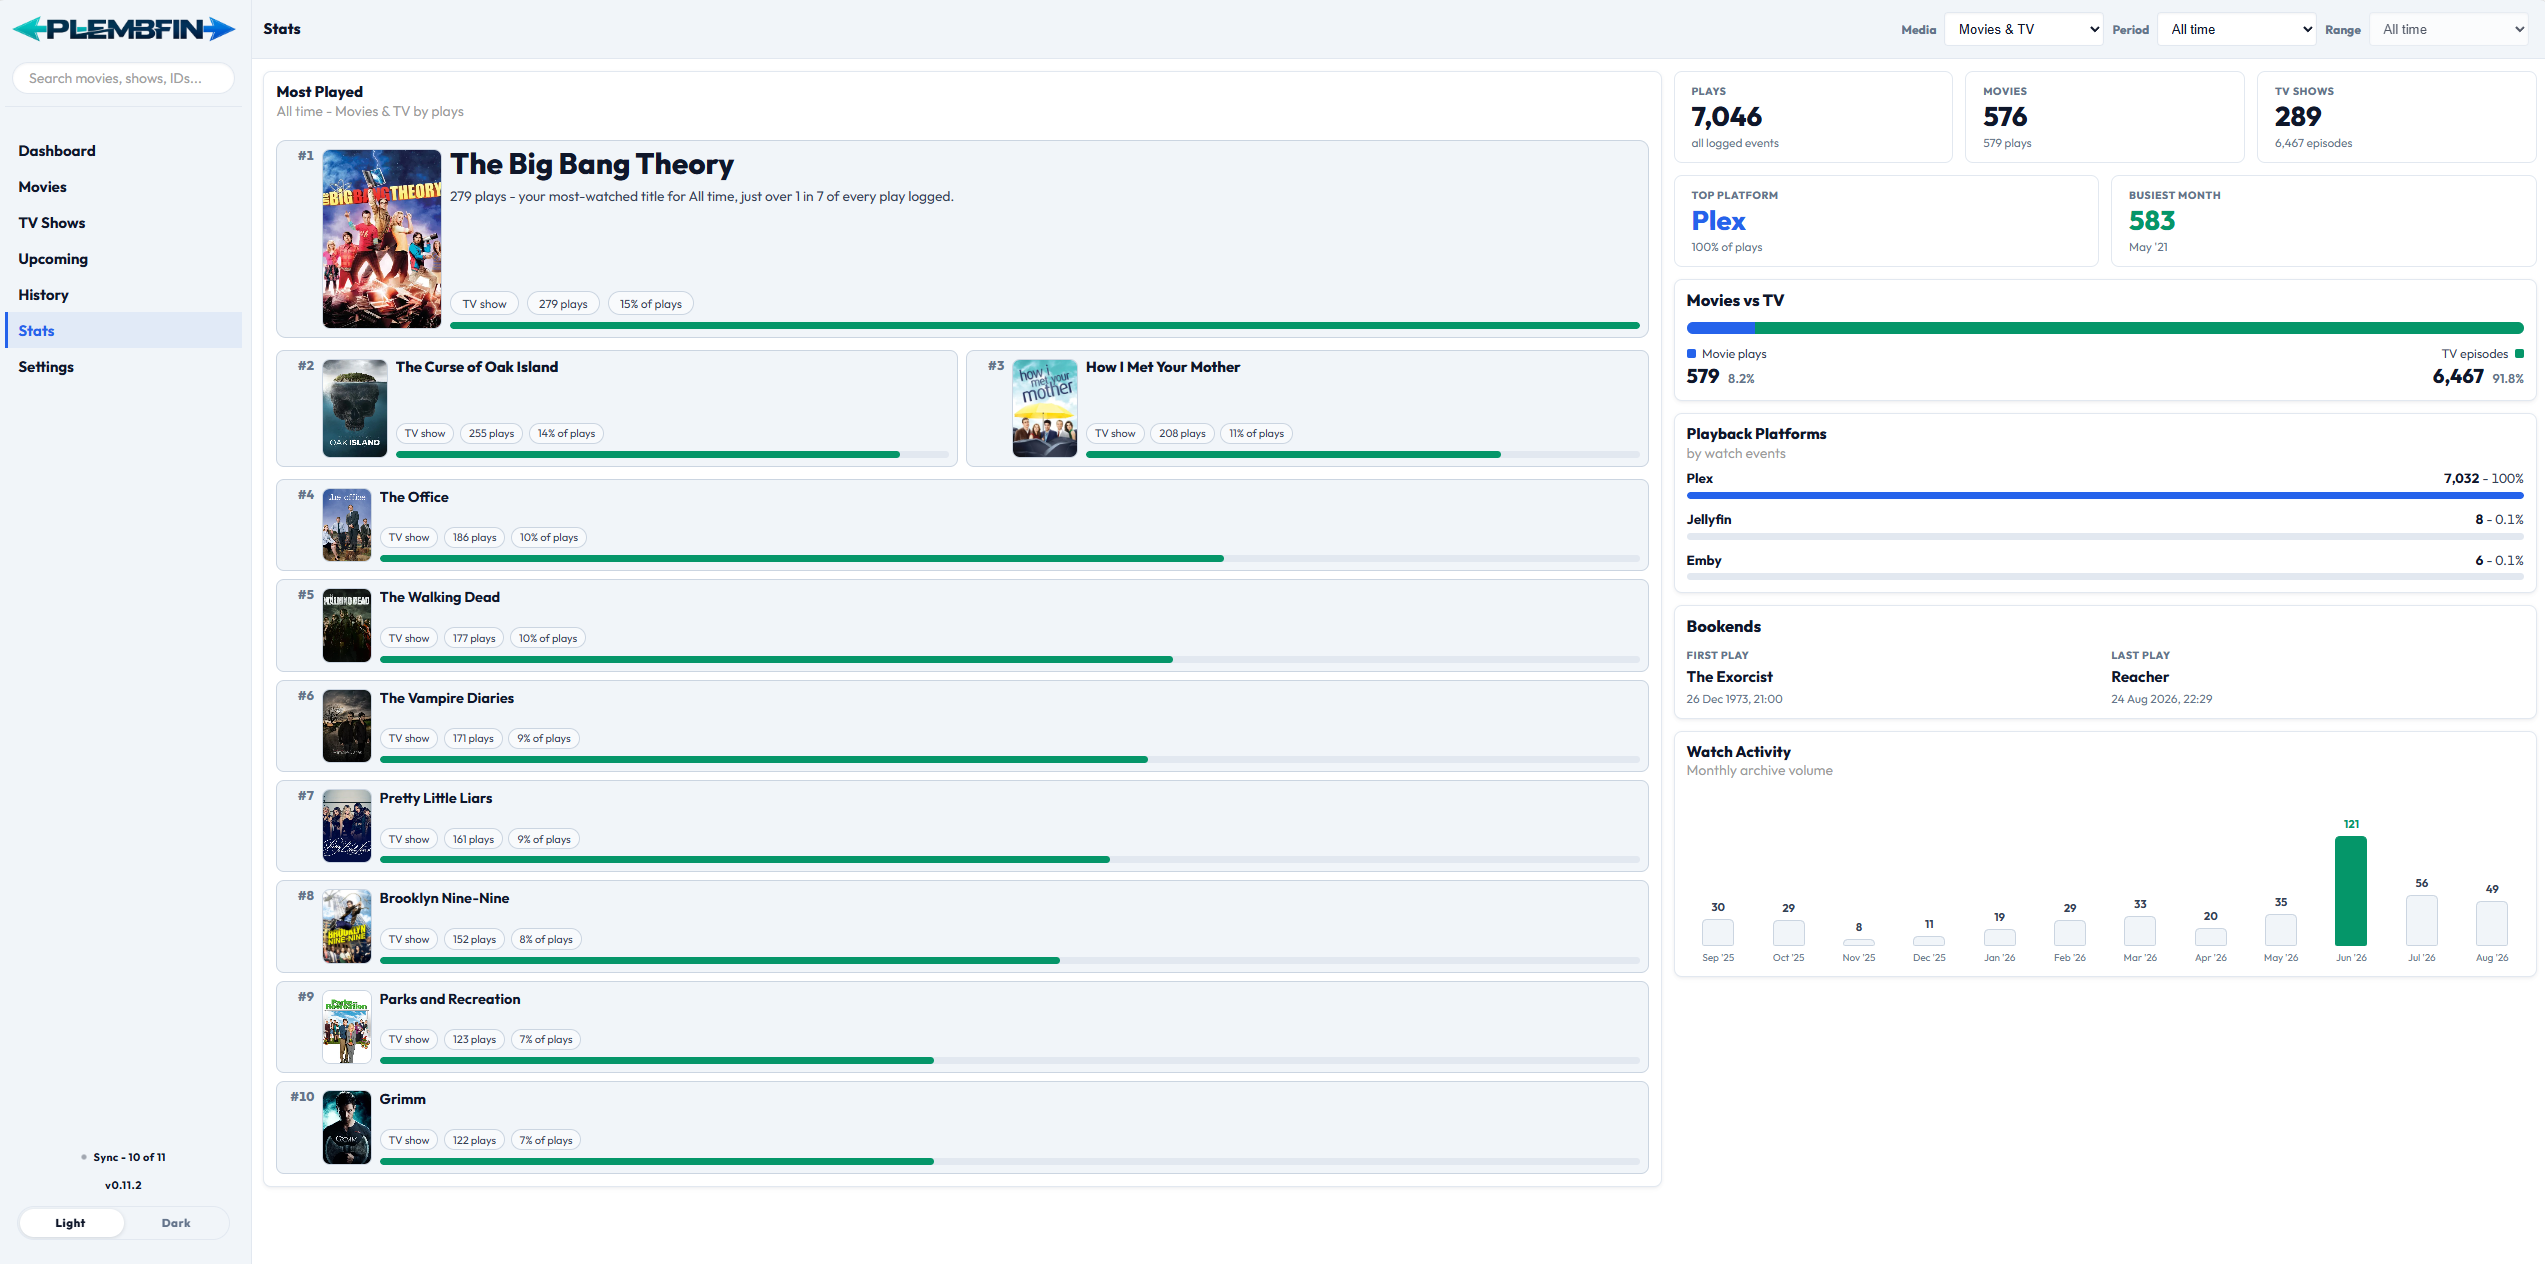
Task: Click the Top Platform Plex card
Action: click(1886, 221)
